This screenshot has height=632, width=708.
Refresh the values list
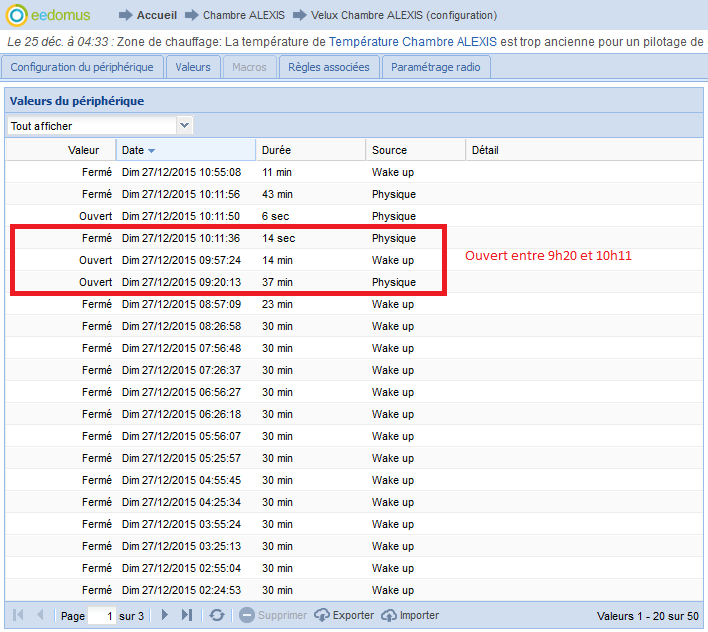217,615
